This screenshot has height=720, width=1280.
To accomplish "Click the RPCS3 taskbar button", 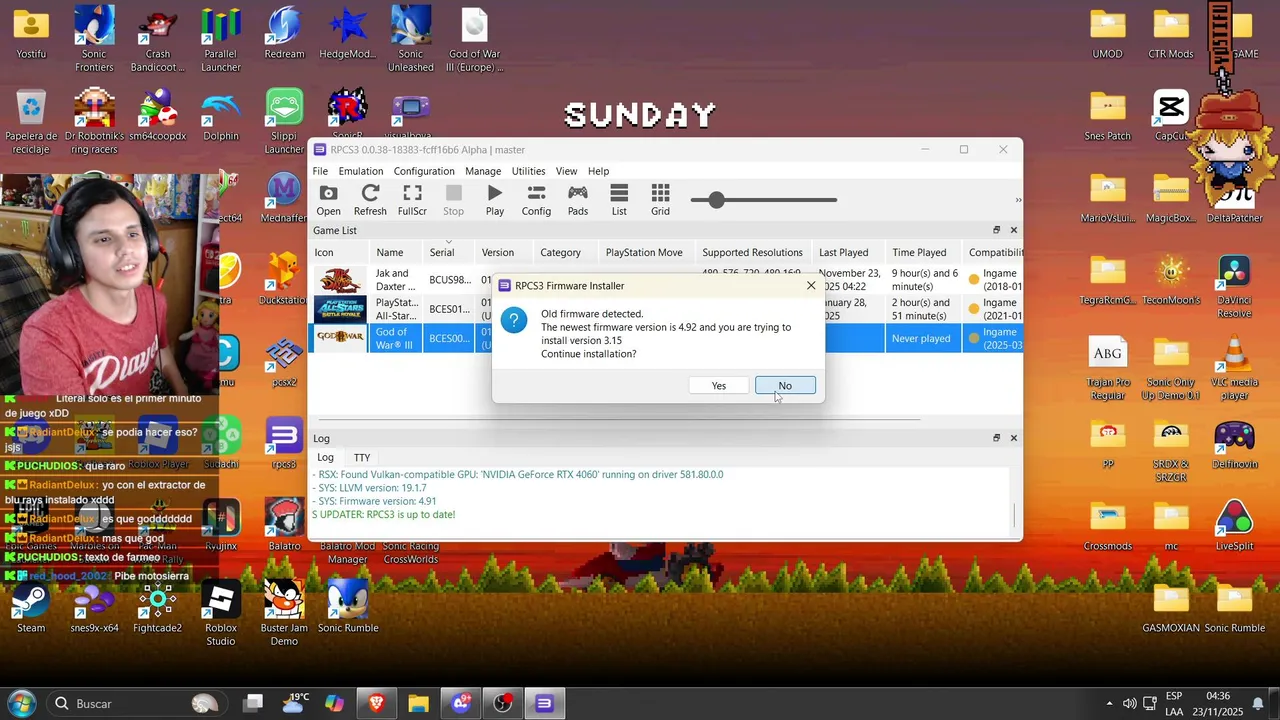I will (x=544, y=704).
